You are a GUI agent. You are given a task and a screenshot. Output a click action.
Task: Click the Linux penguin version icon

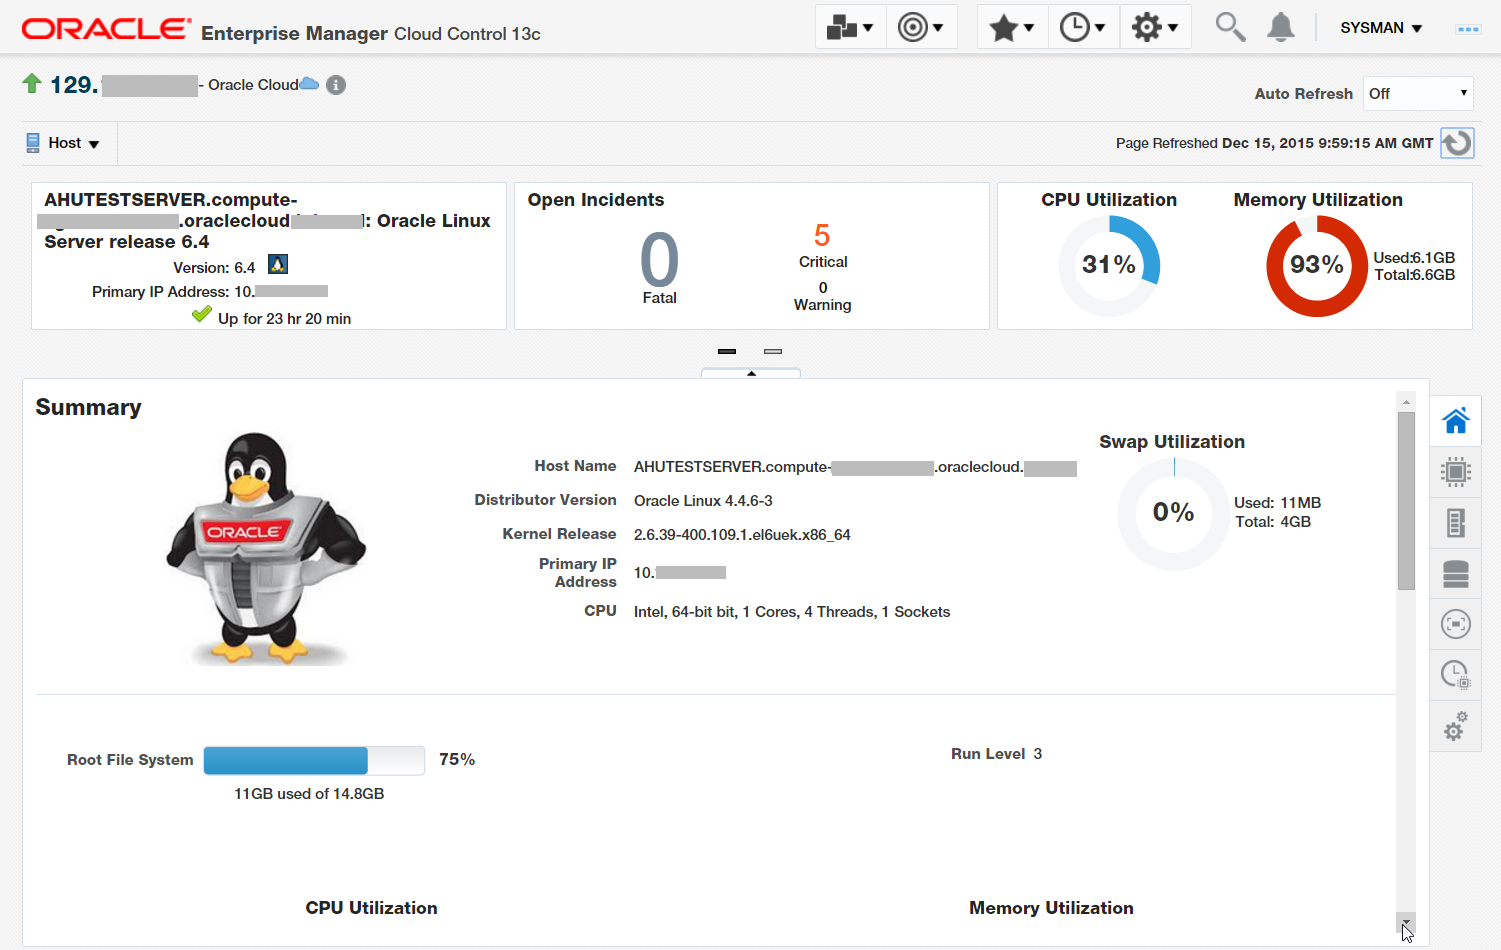coord(278,265)
